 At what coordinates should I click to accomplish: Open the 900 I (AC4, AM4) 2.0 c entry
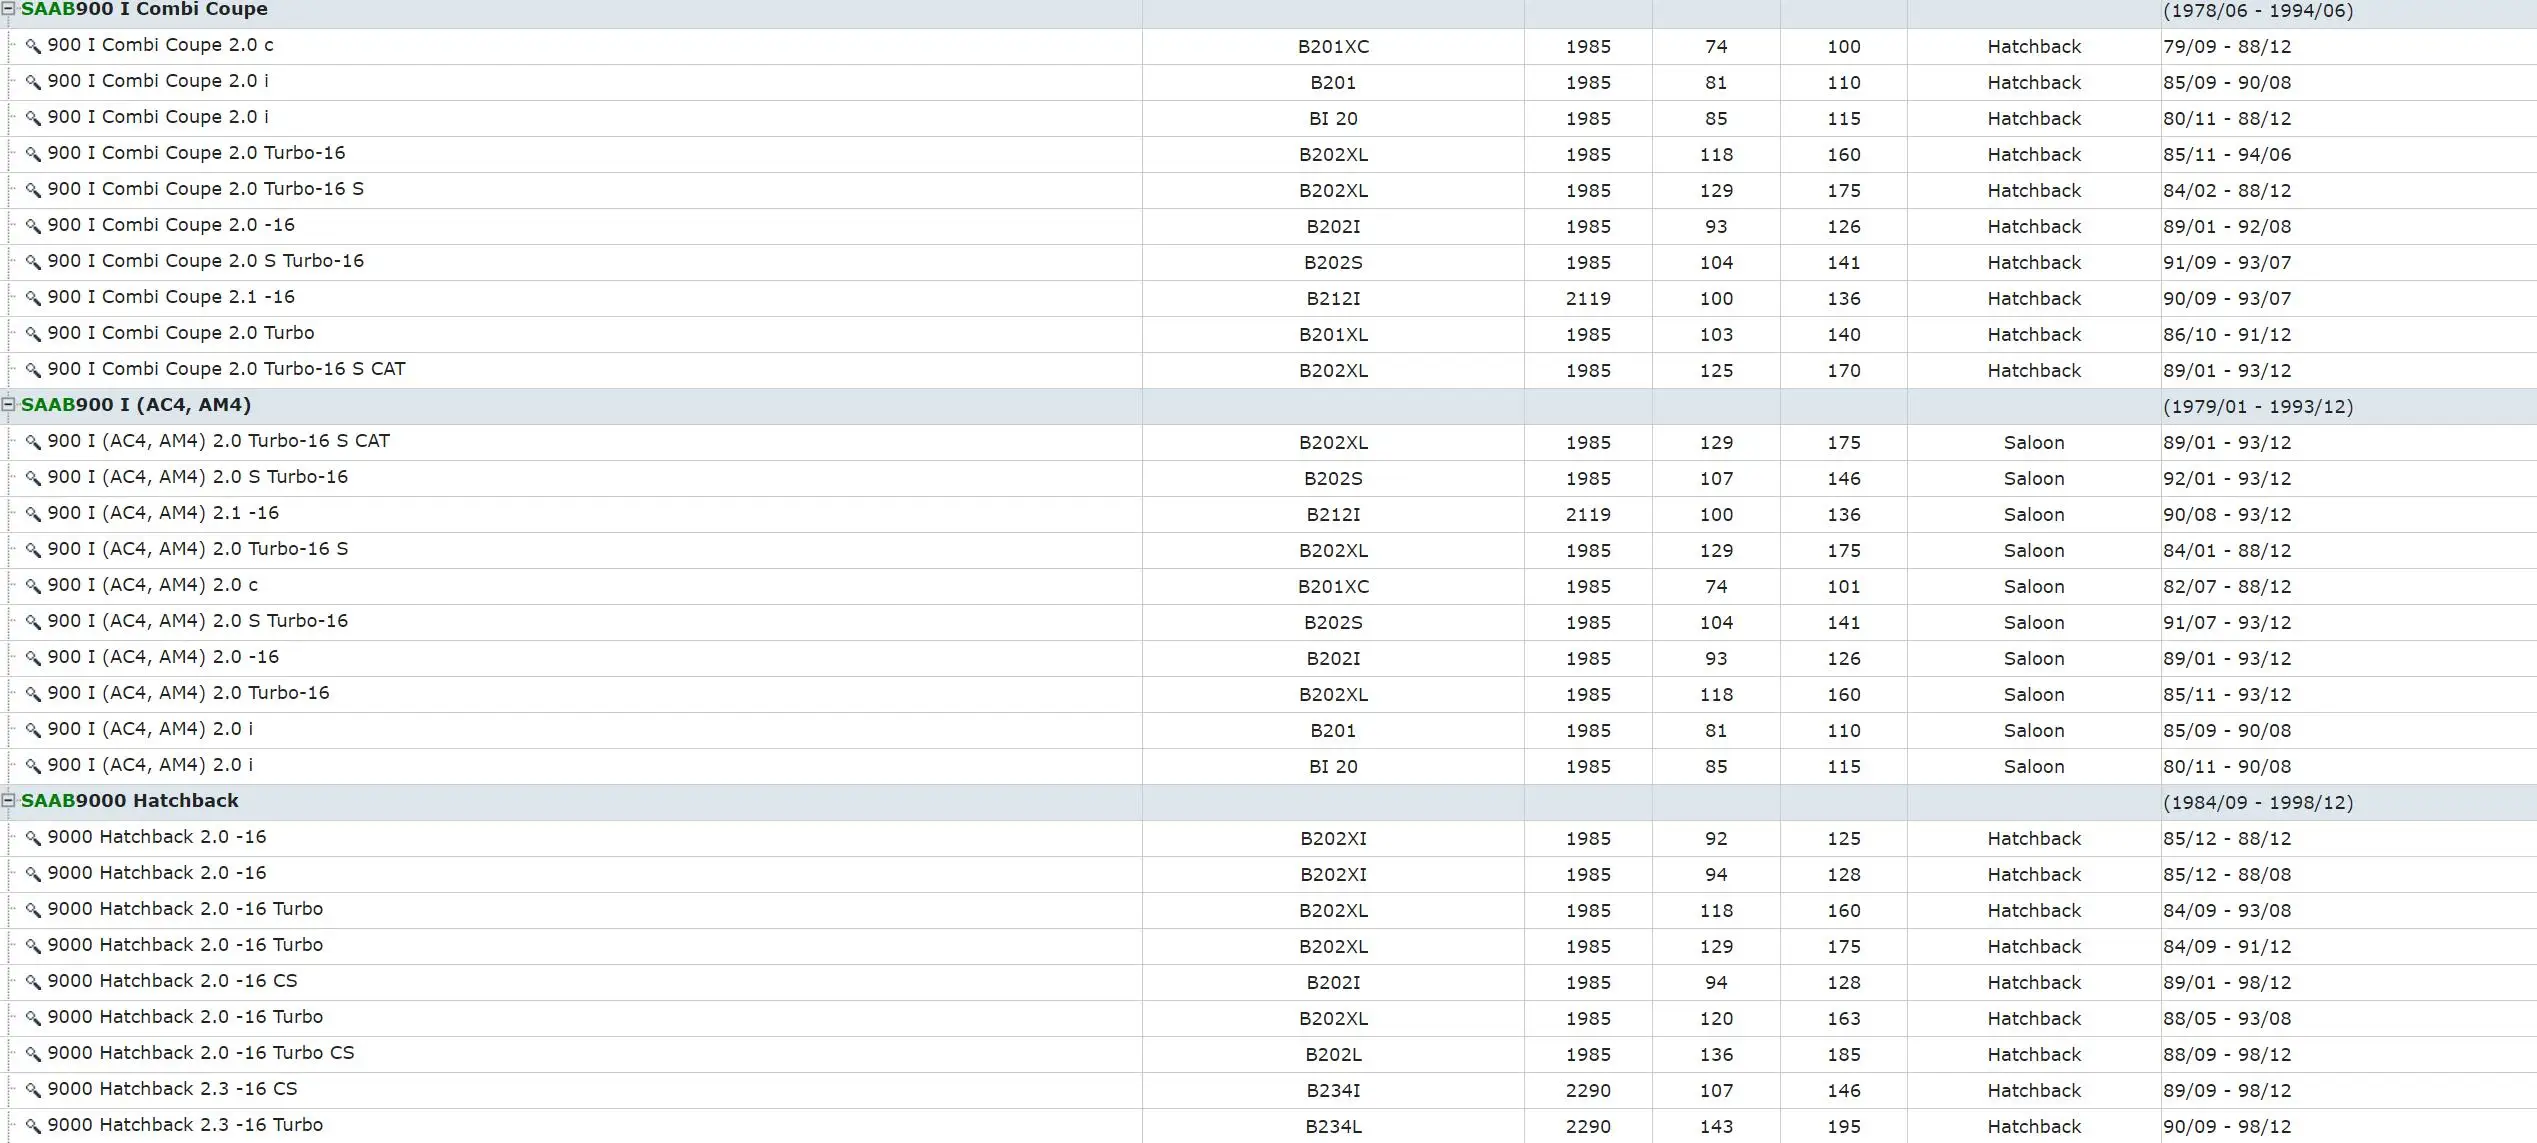pos(152,586)
